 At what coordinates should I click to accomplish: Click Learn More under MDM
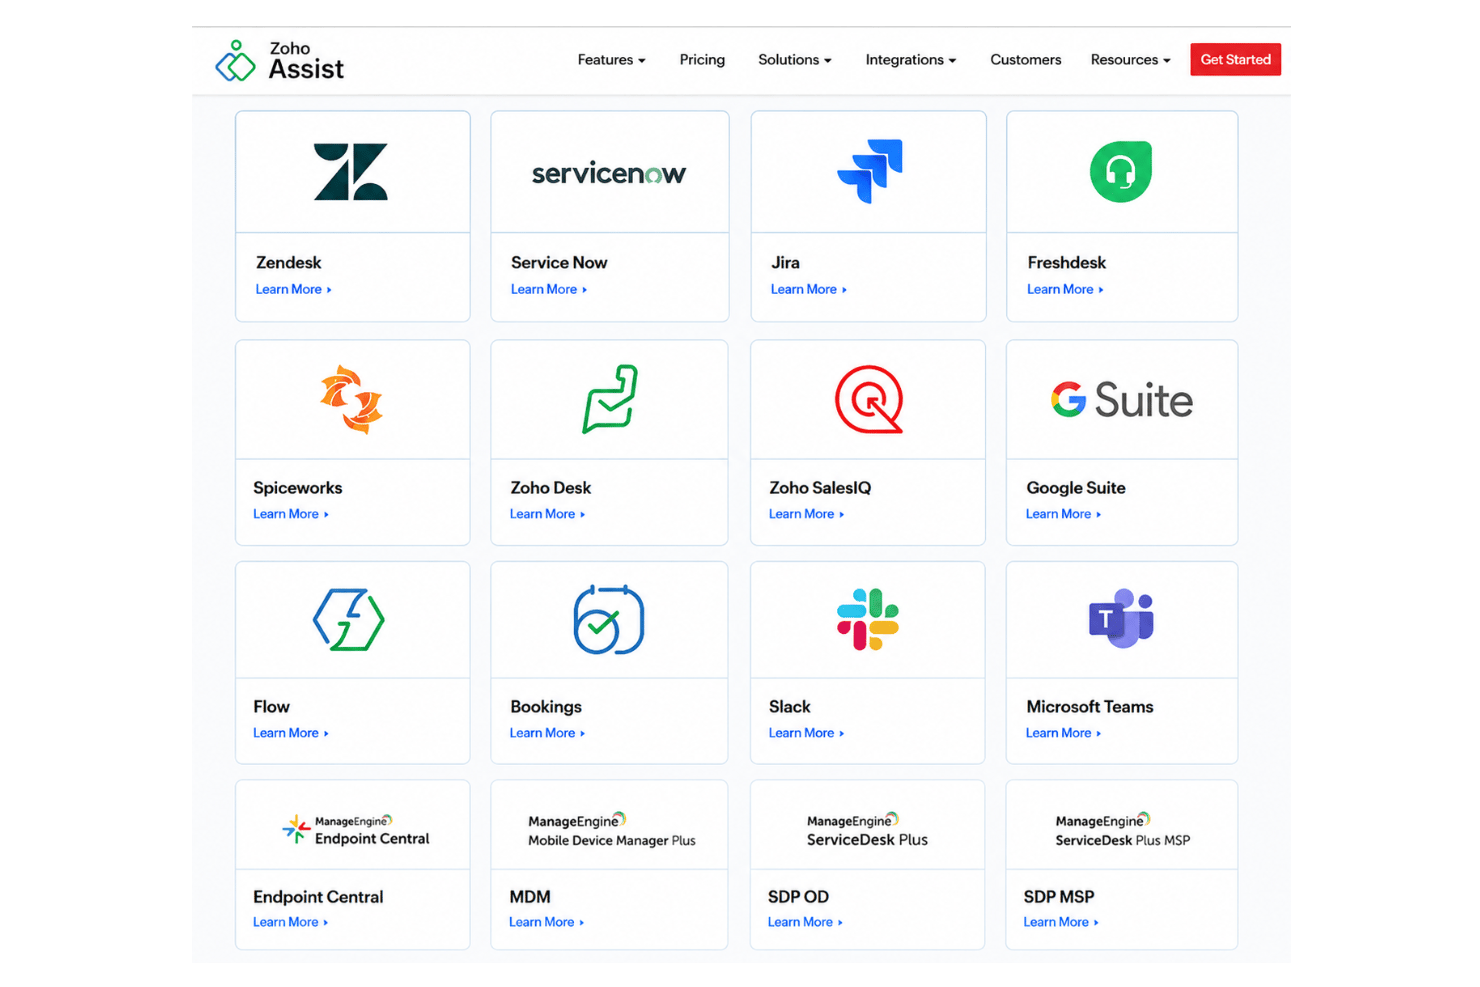tap(546, 922)
